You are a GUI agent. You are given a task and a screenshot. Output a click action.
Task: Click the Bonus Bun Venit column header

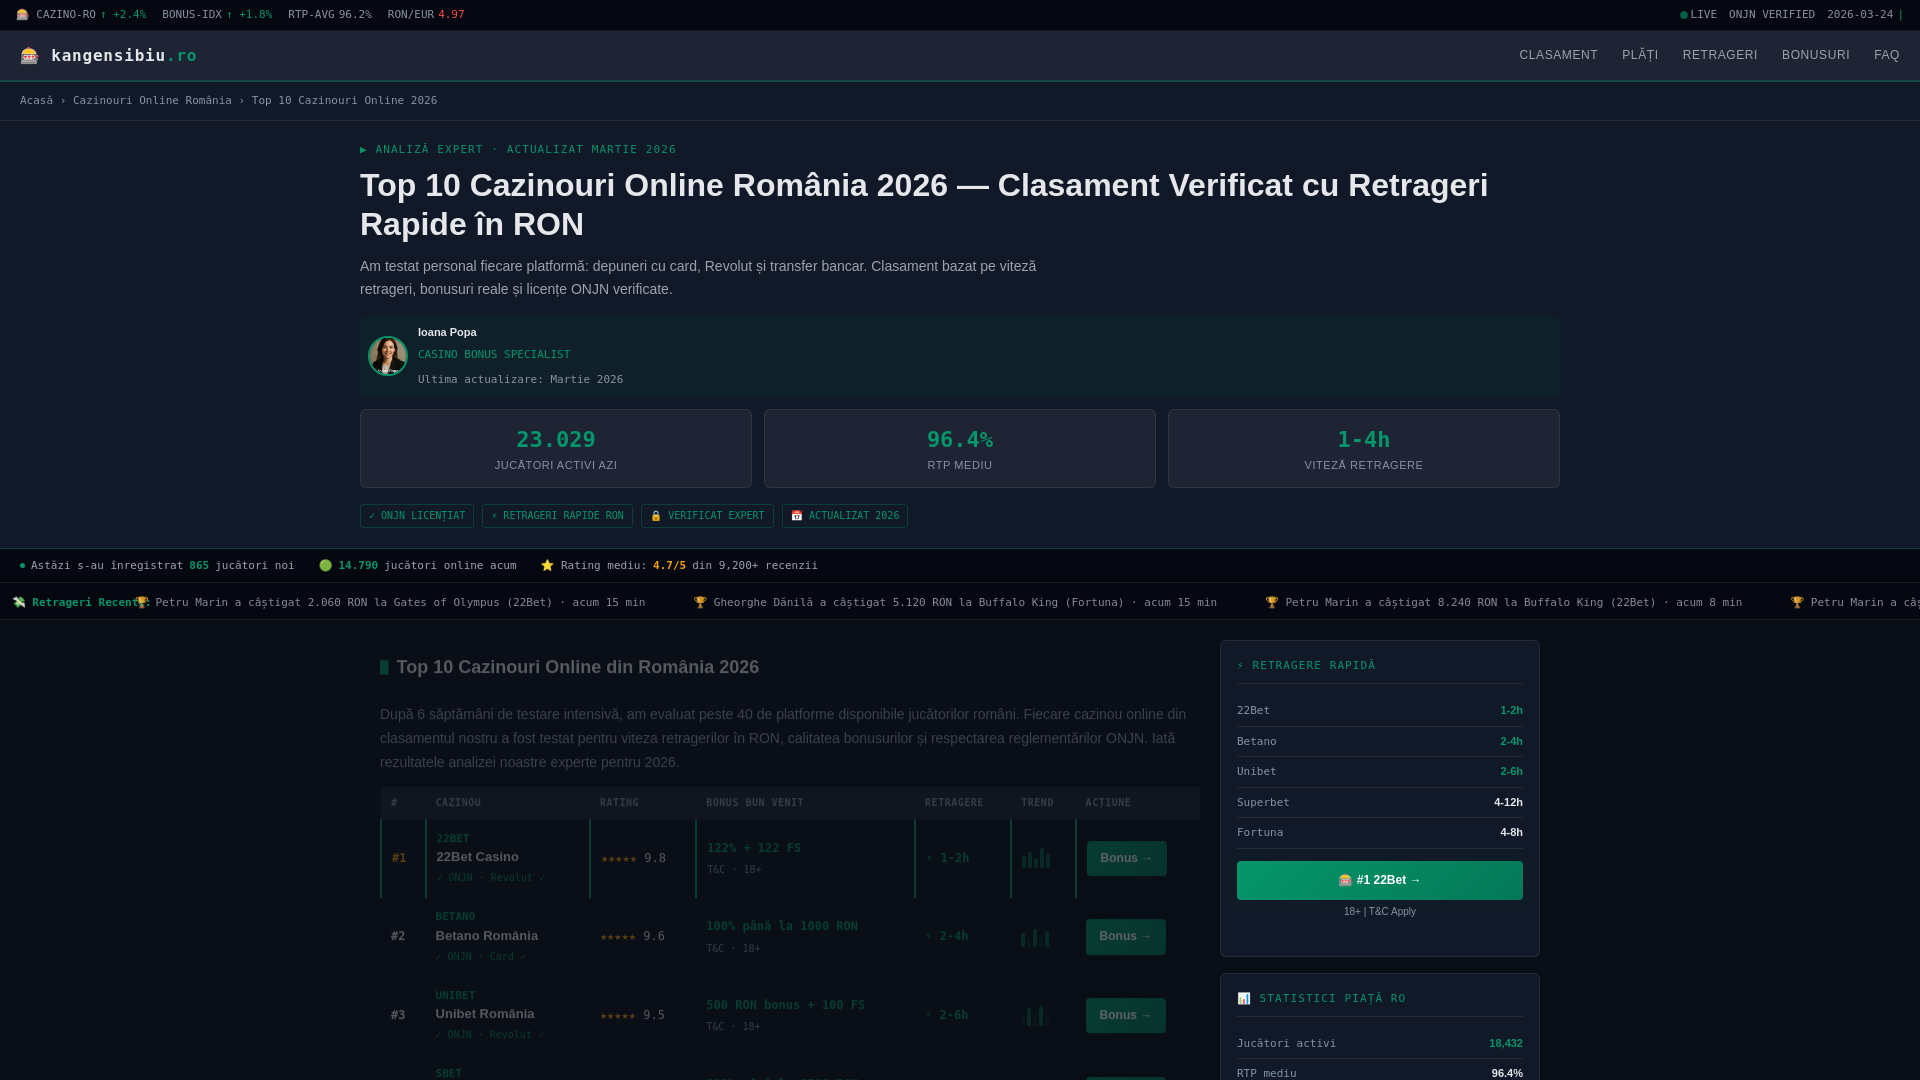tap(755, 803)
